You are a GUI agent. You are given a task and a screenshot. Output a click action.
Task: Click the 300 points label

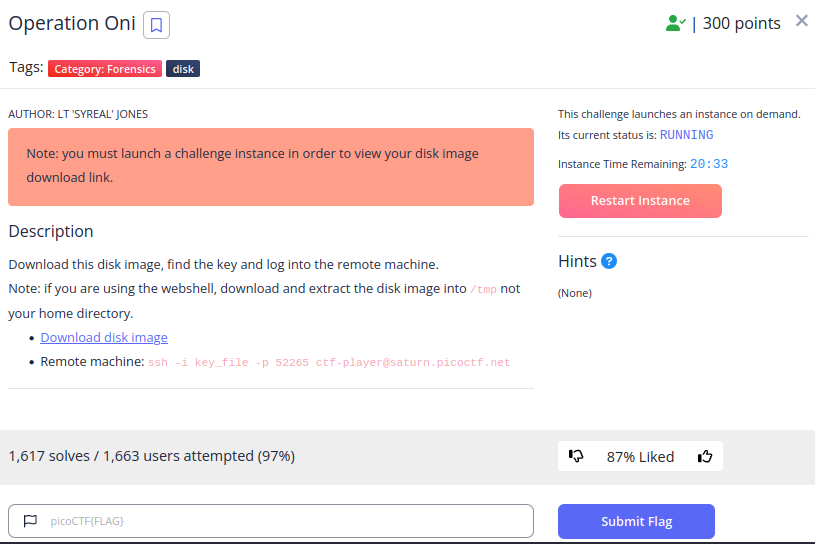coord(741,23)
